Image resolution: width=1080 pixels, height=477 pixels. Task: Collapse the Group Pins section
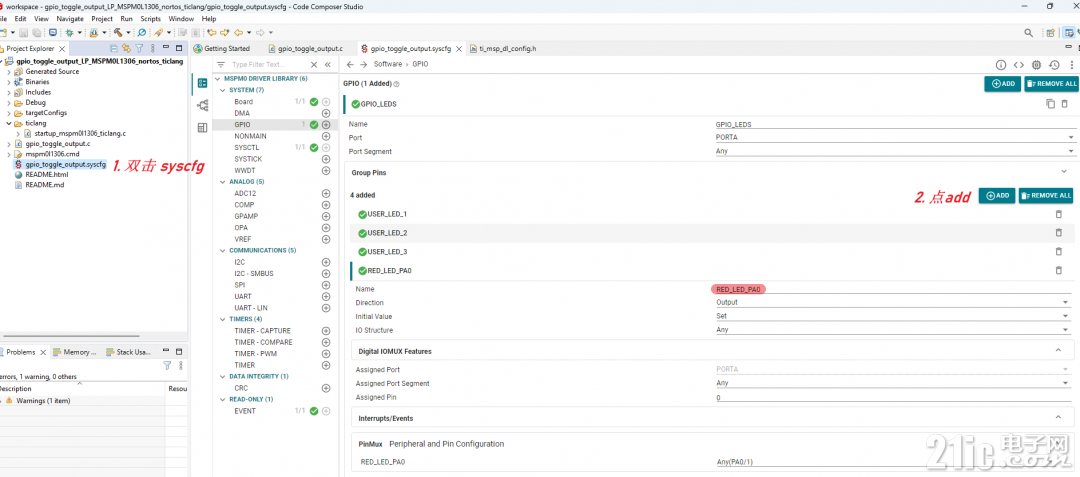tap(1064, 172)
